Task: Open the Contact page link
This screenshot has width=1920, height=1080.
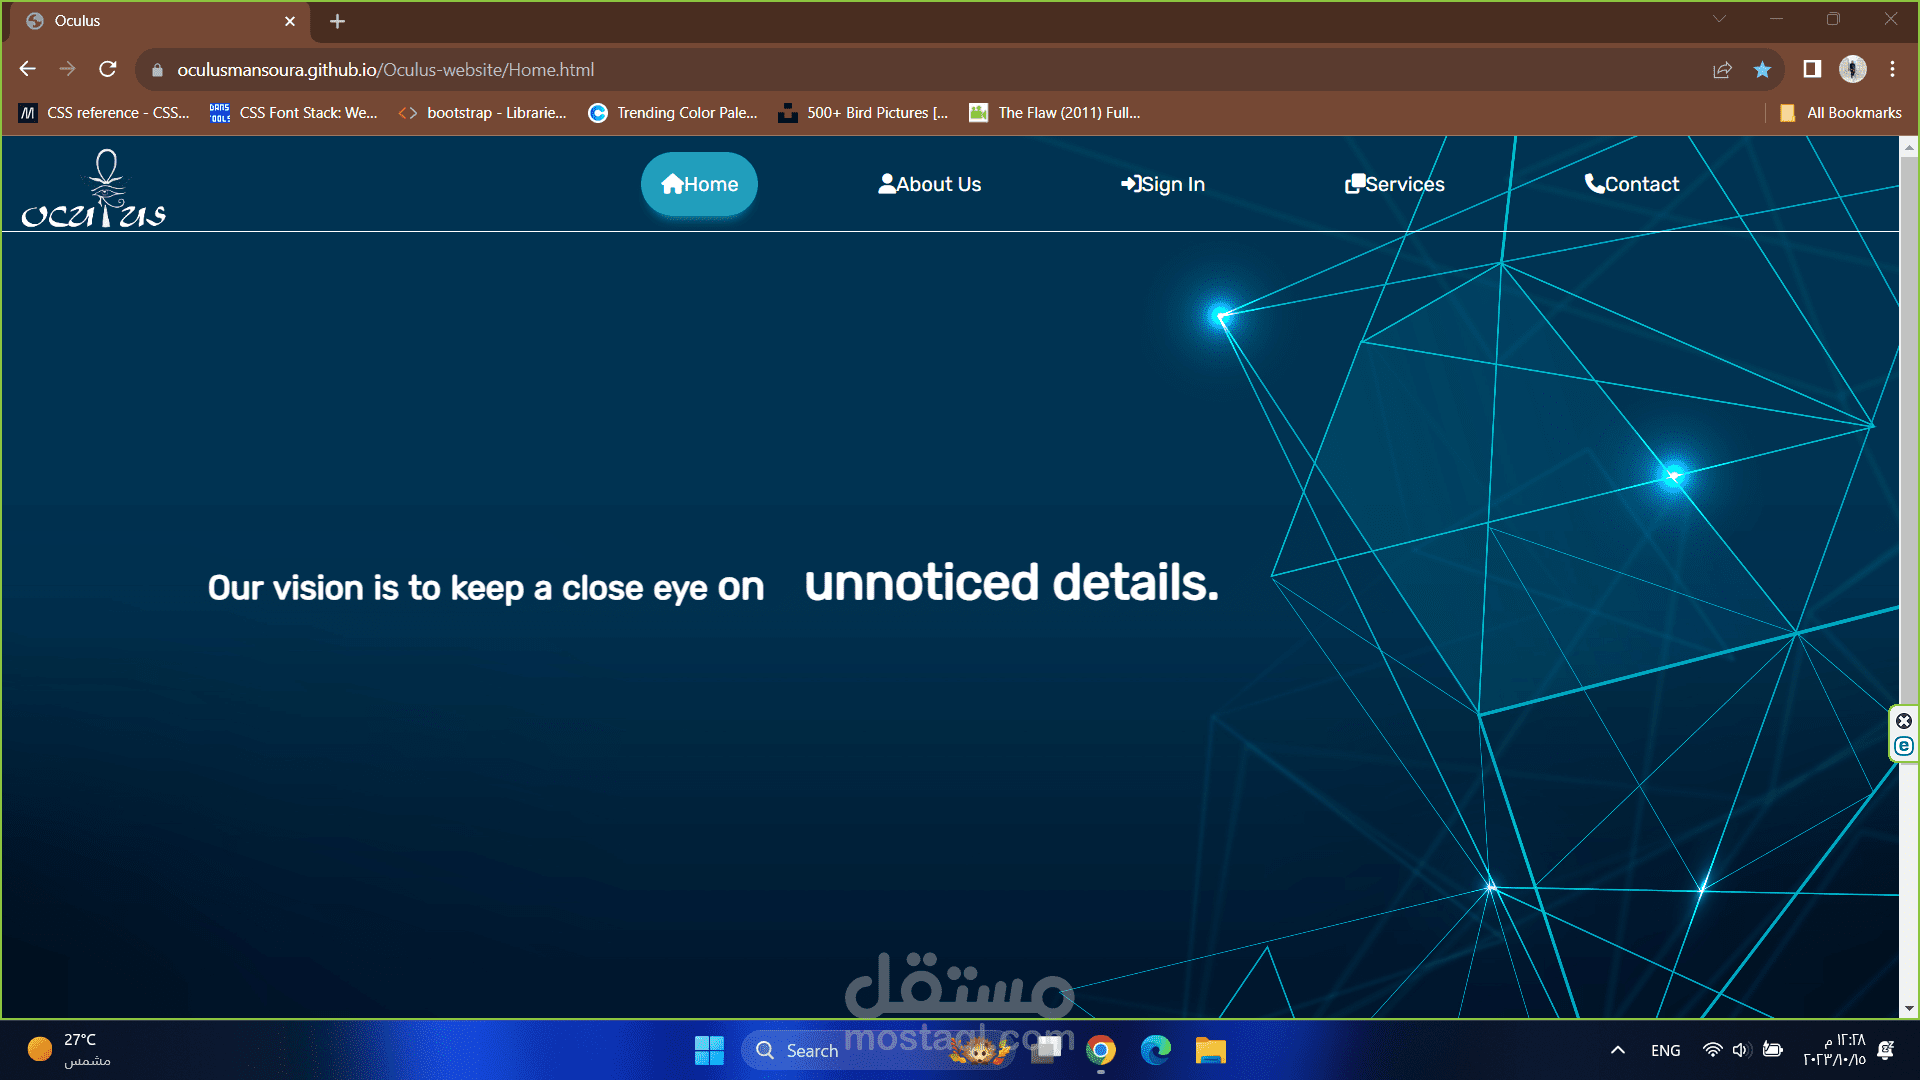Action: coord(1631,184)
